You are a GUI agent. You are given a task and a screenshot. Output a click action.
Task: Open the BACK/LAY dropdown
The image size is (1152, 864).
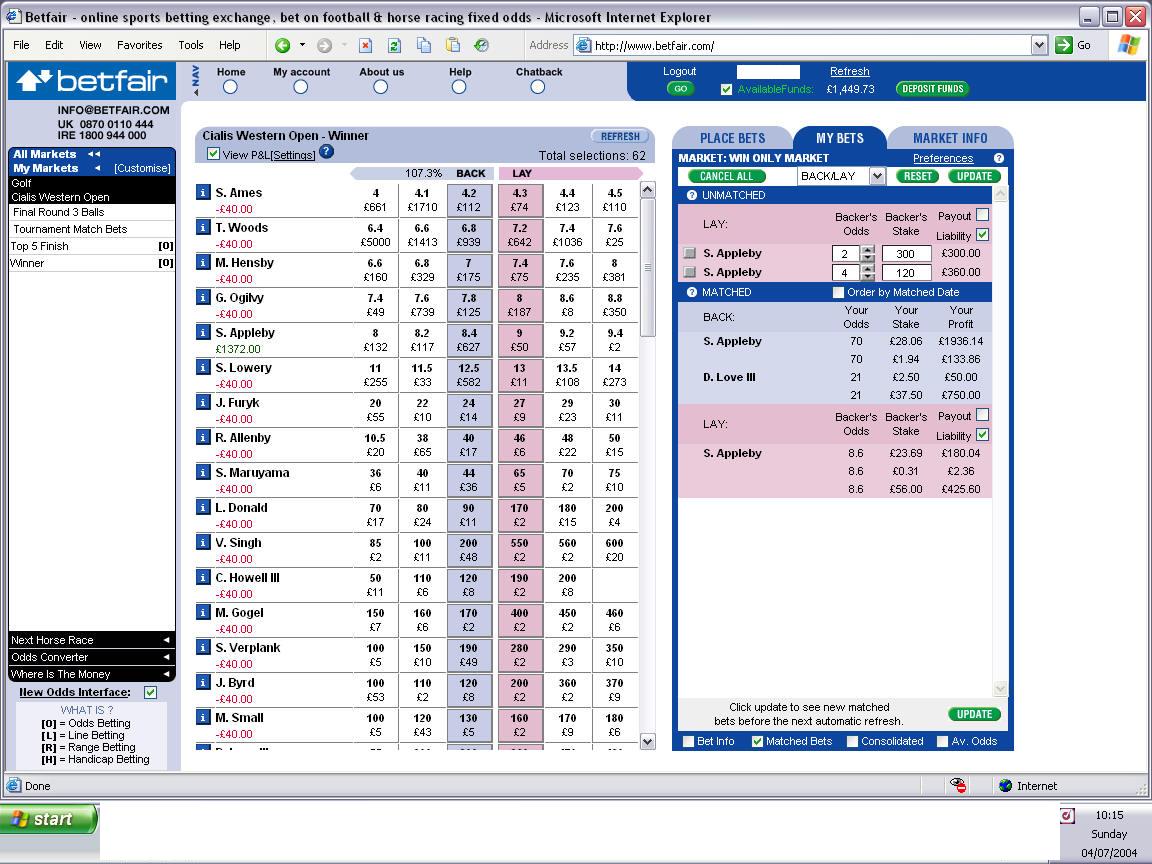[876, 176]
